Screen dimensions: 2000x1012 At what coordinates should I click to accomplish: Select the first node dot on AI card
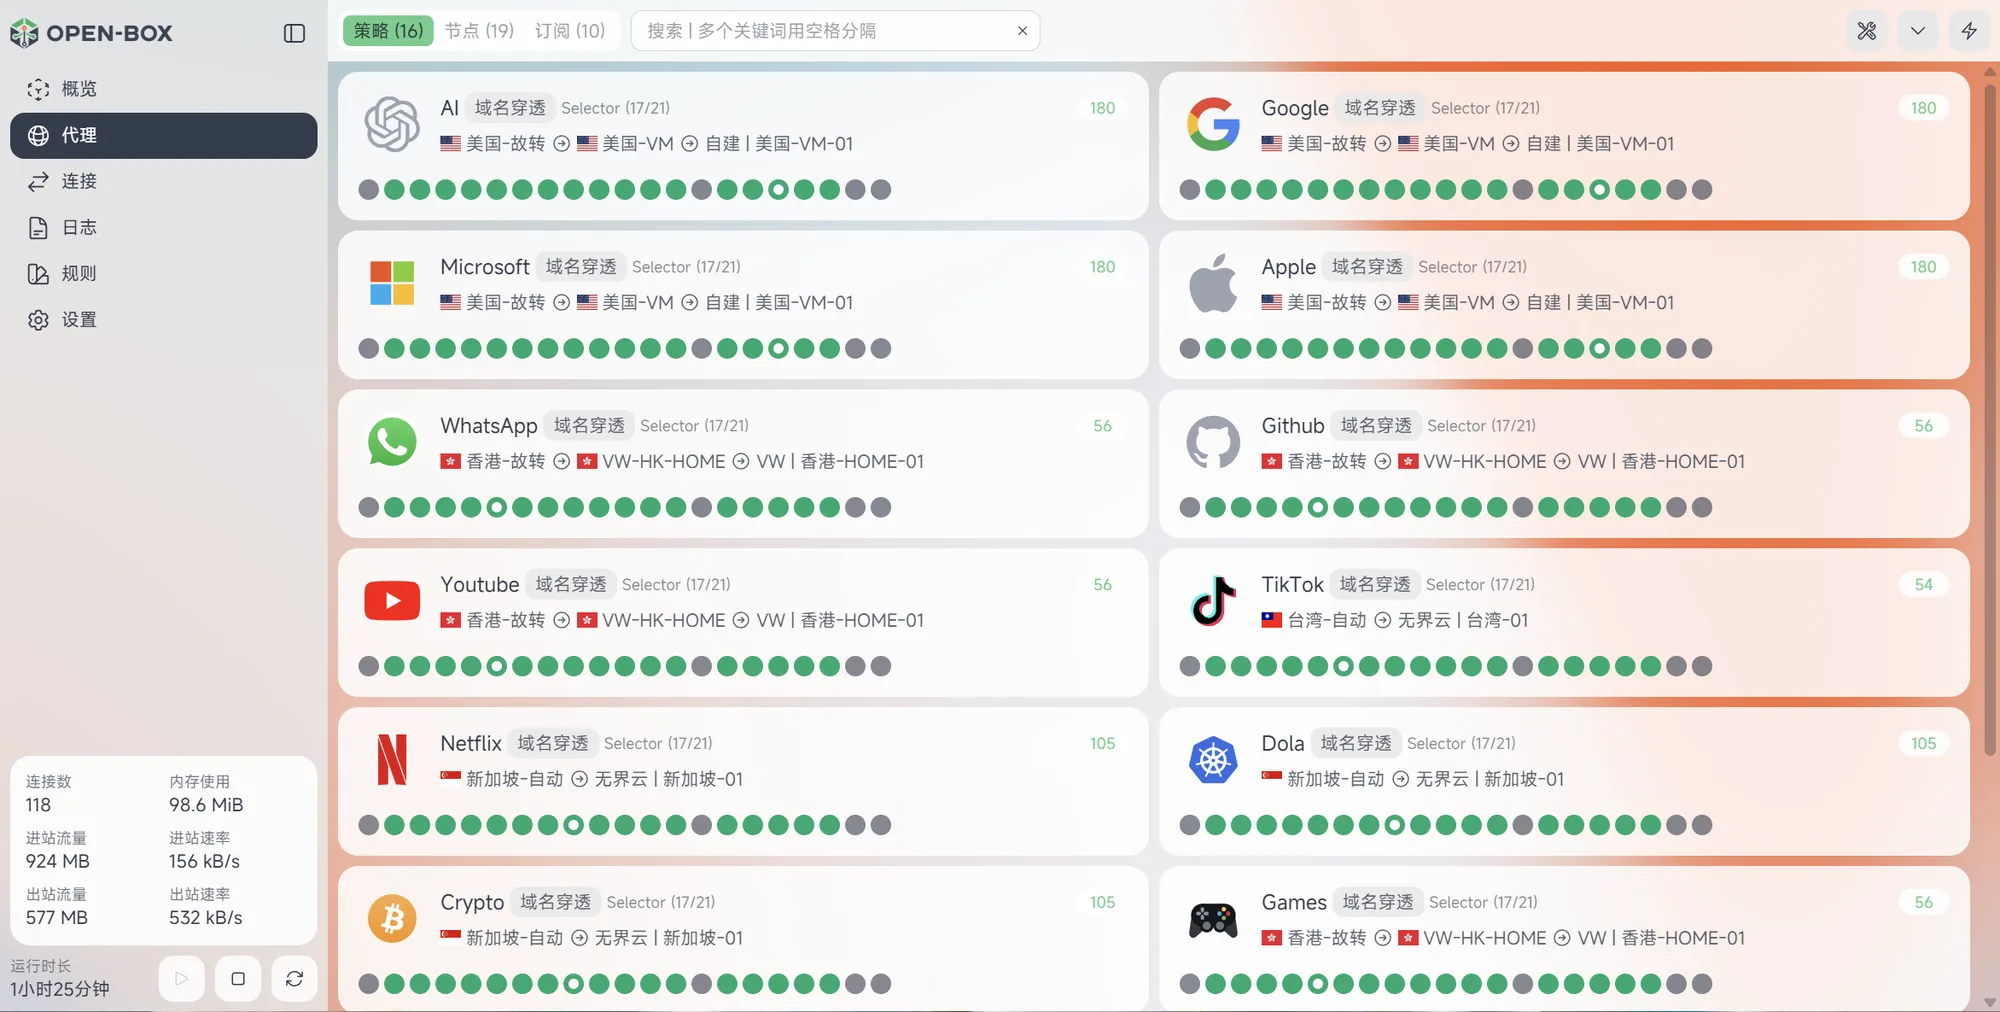368,190
